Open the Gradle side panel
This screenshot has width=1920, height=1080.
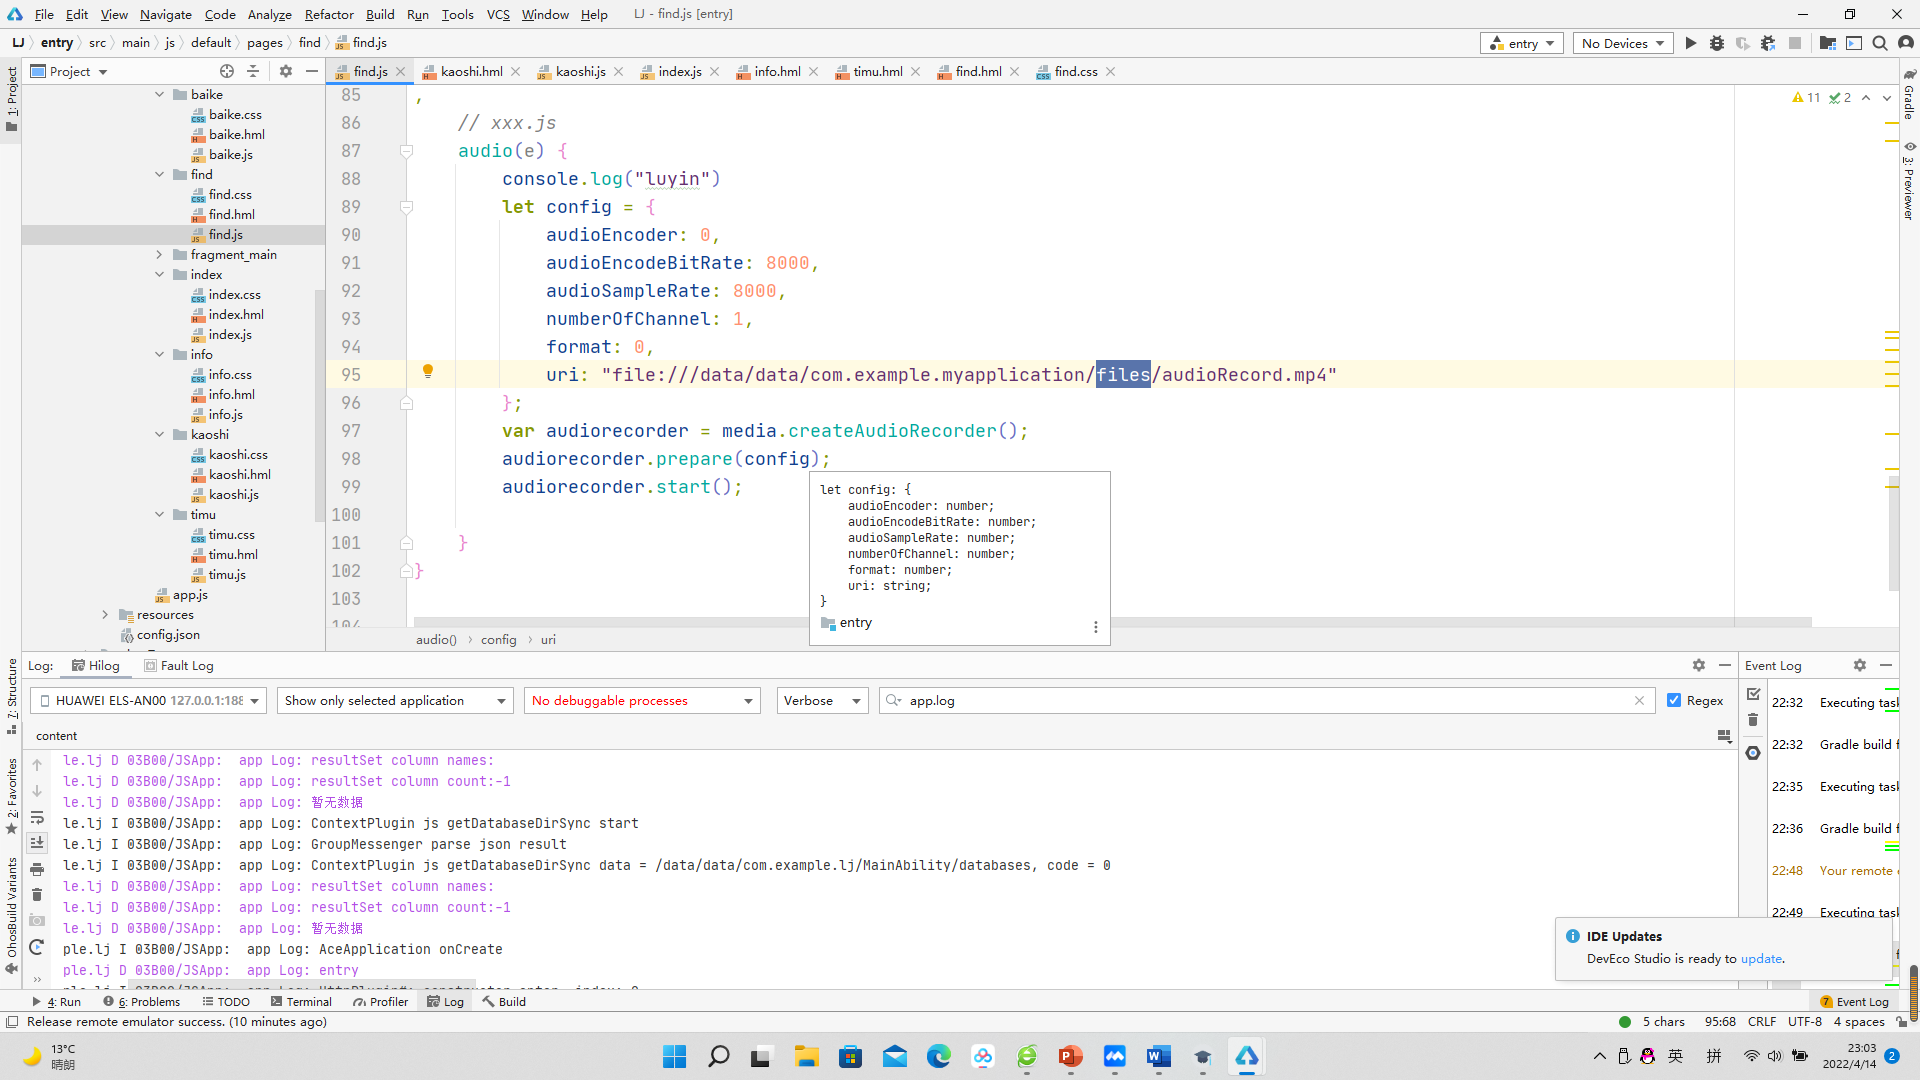[1909, 95]
